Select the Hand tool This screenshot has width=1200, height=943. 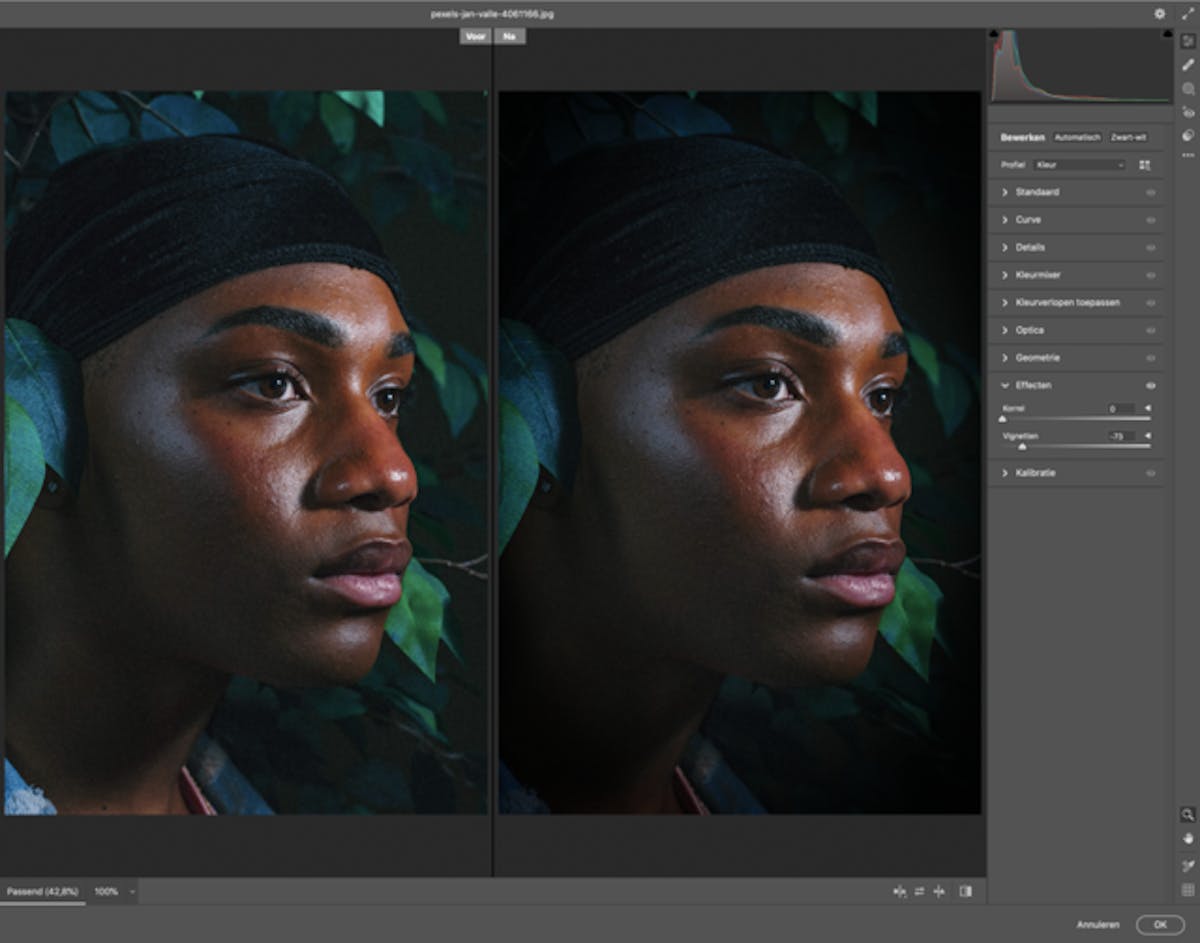[x=1188, y=839]
